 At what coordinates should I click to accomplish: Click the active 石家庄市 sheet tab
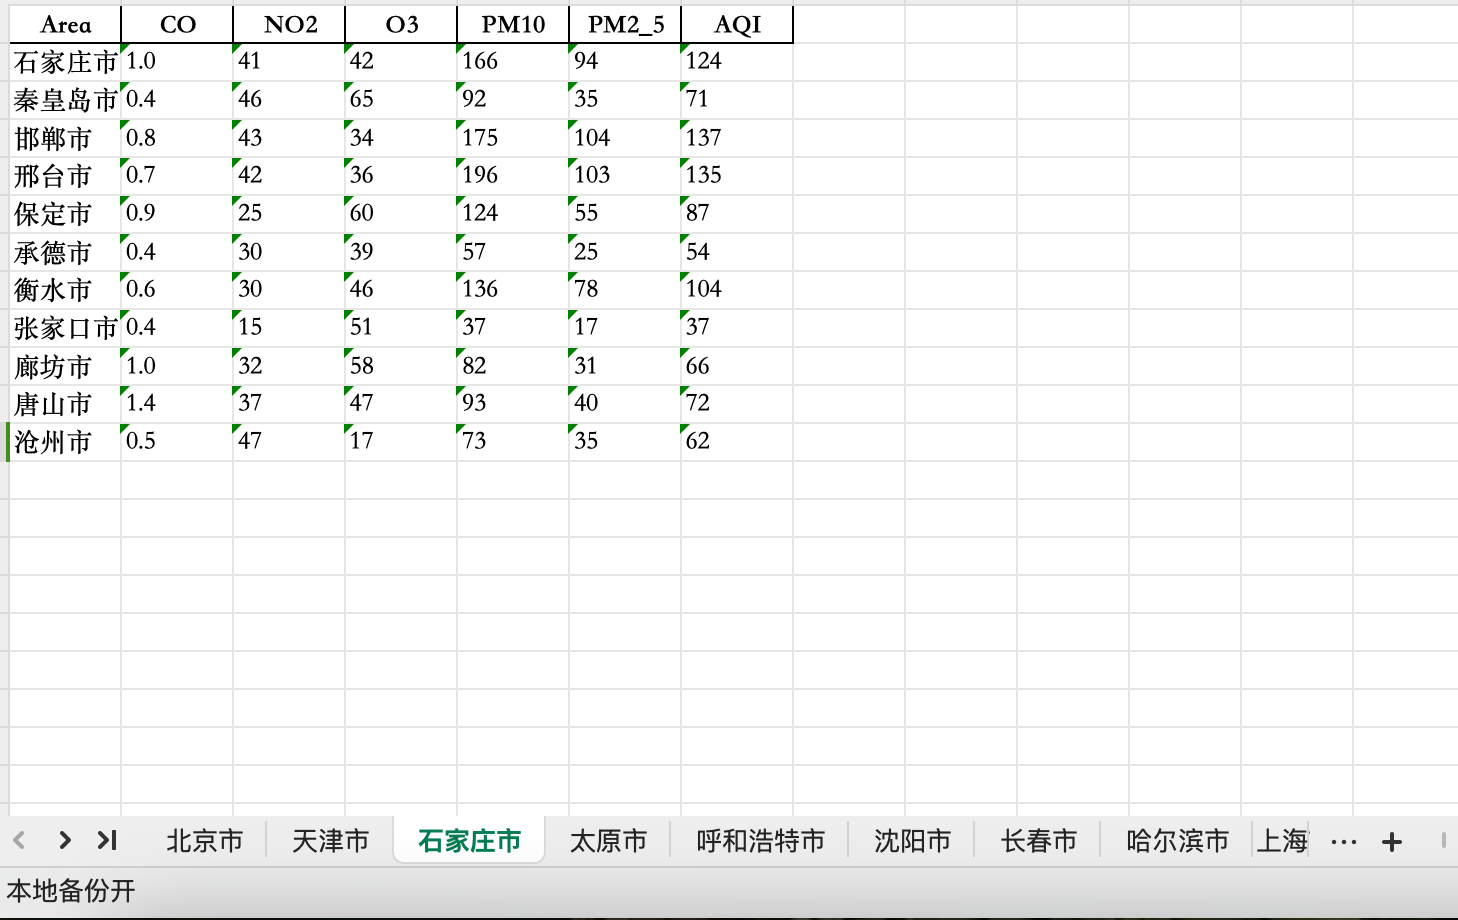click(x=468, y=841)
